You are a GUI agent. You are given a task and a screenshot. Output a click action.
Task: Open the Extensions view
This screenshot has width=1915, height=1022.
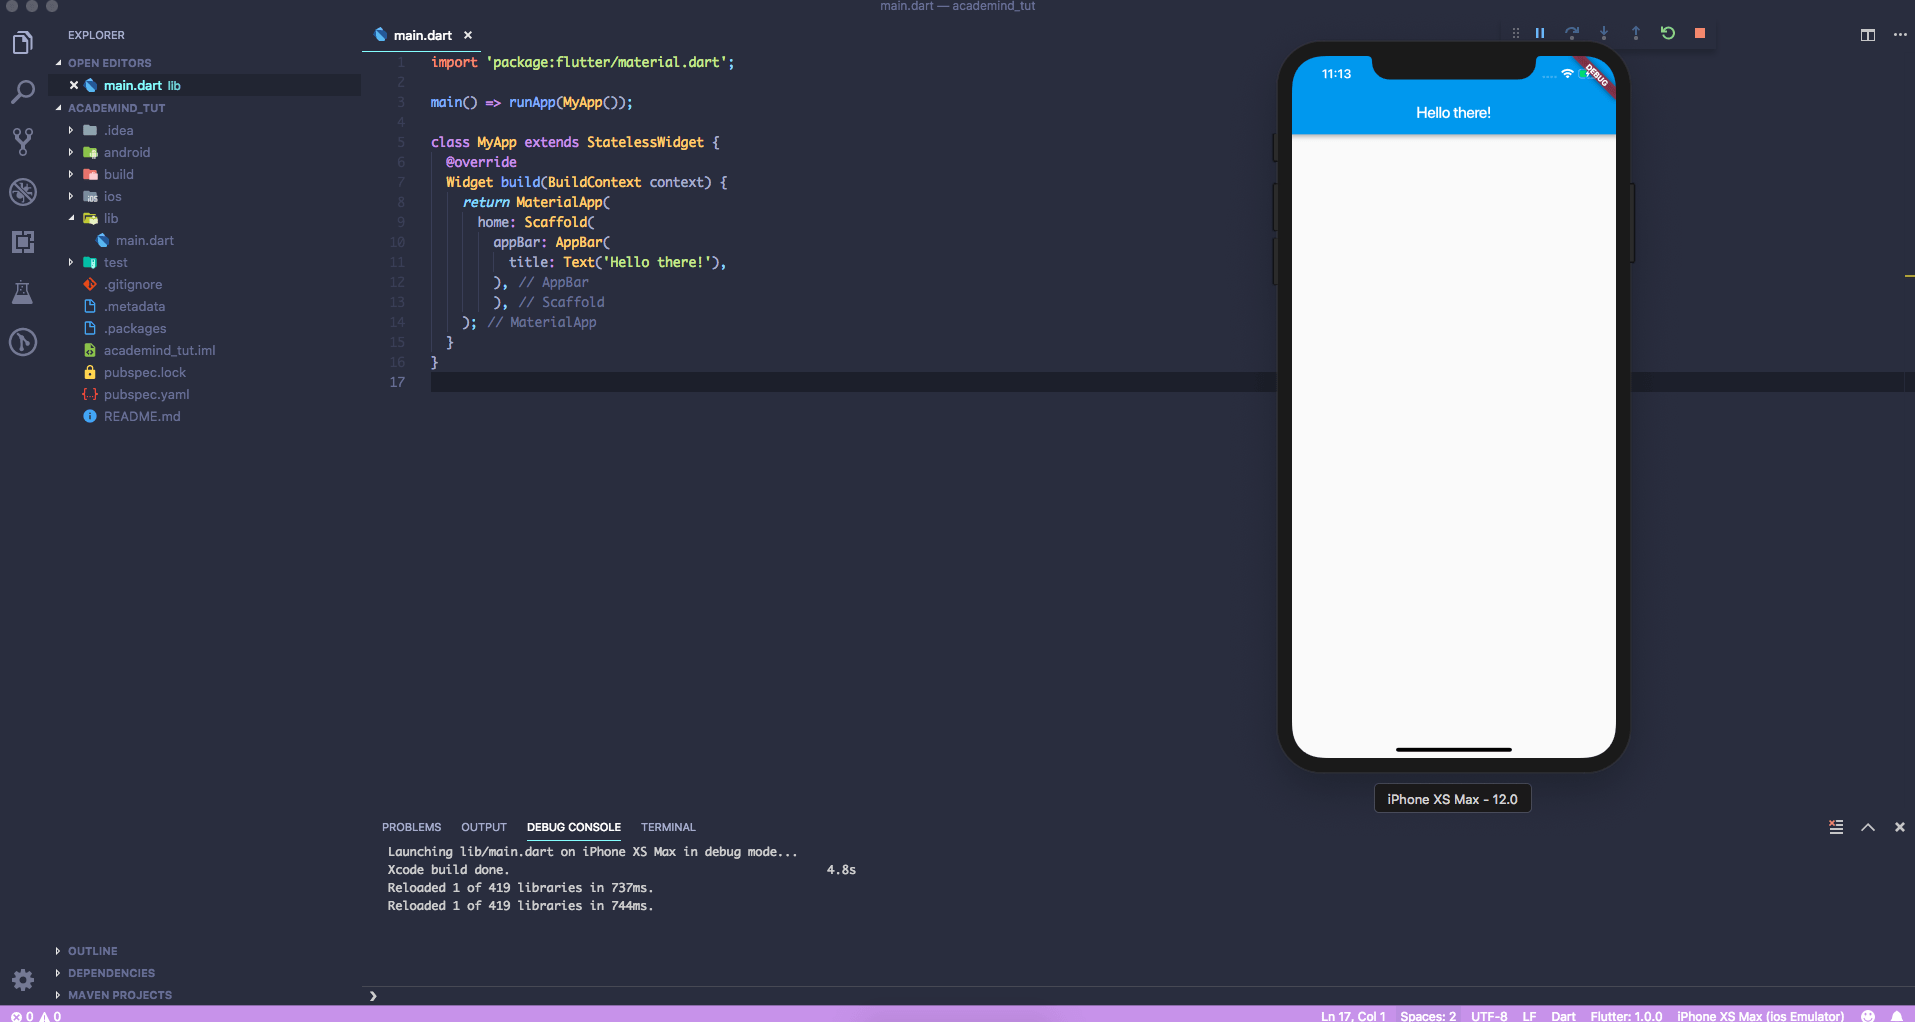tap(22, 242)
